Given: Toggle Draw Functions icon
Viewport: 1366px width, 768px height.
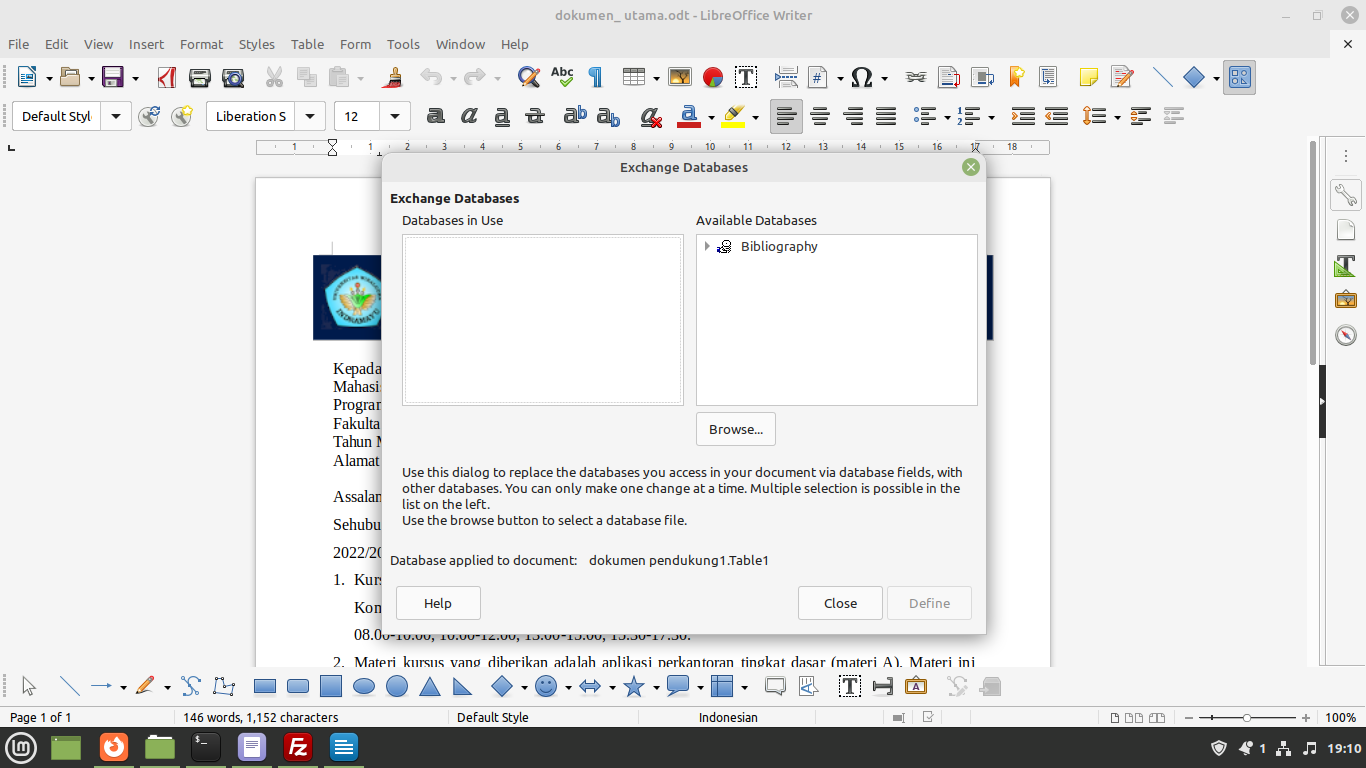Looking at the screenshot, I should [x=1241, y=77].
